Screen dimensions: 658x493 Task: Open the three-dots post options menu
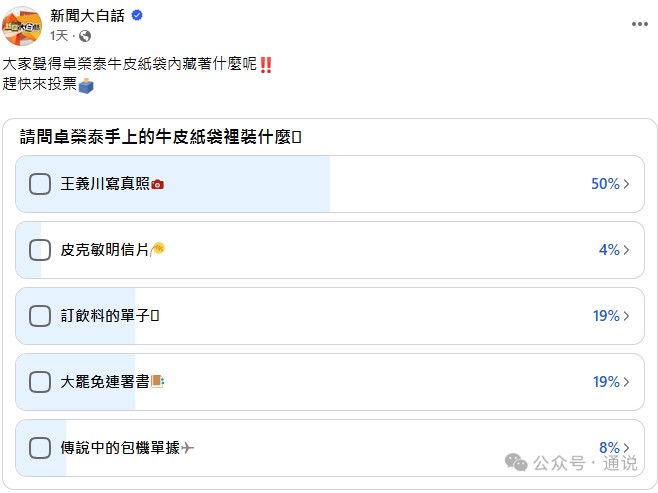(x=639, y=23)
